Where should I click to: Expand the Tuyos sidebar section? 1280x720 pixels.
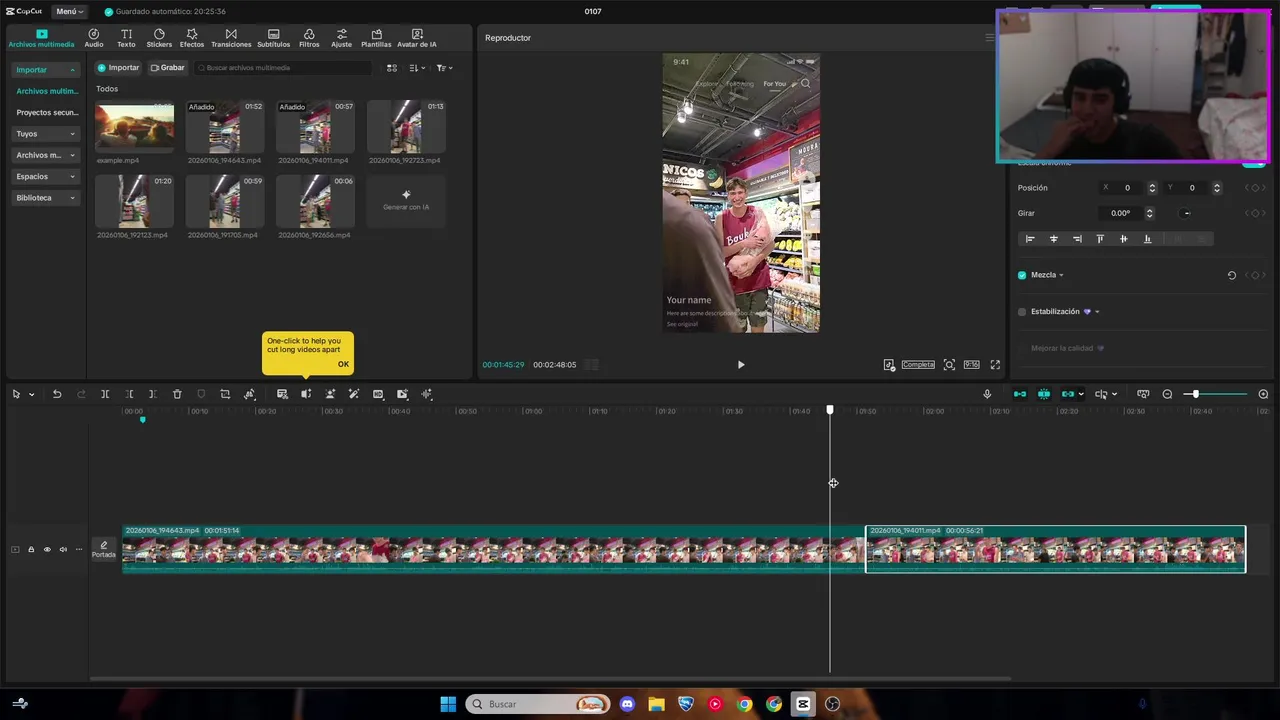tap(45, 134)
